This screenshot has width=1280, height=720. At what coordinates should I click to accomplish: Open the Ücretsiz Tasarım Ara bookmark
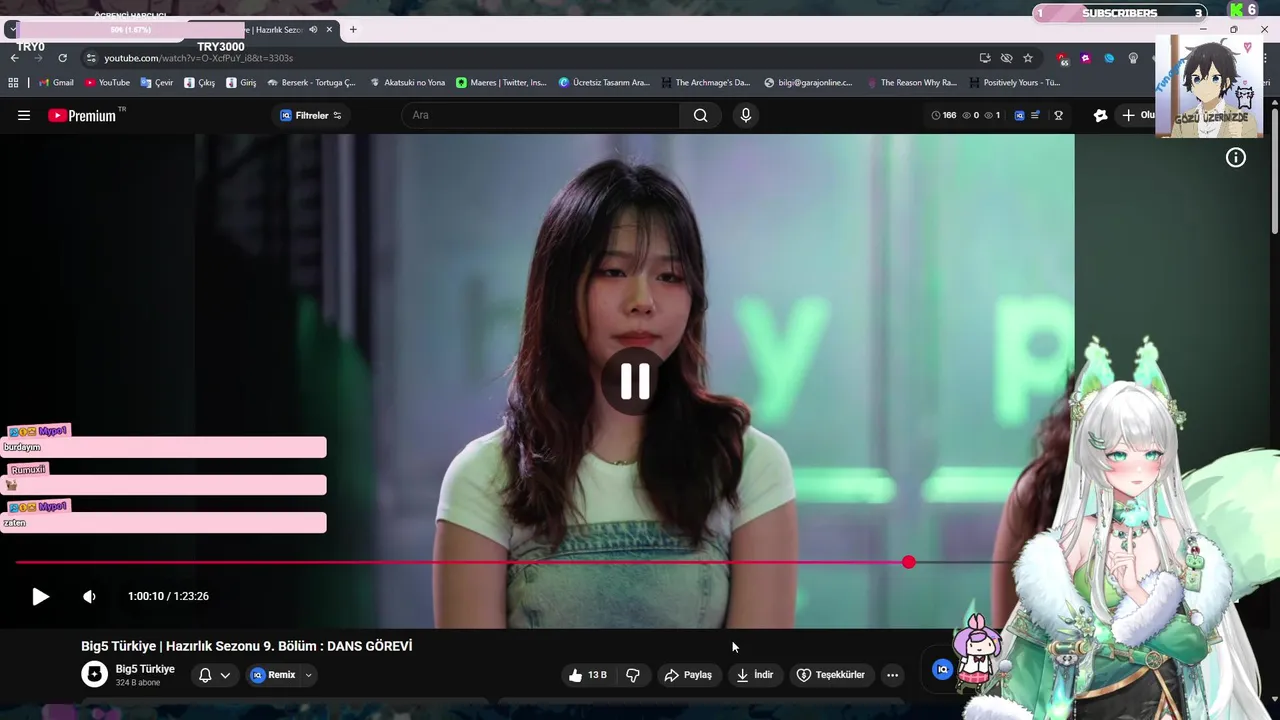point(604,83)
